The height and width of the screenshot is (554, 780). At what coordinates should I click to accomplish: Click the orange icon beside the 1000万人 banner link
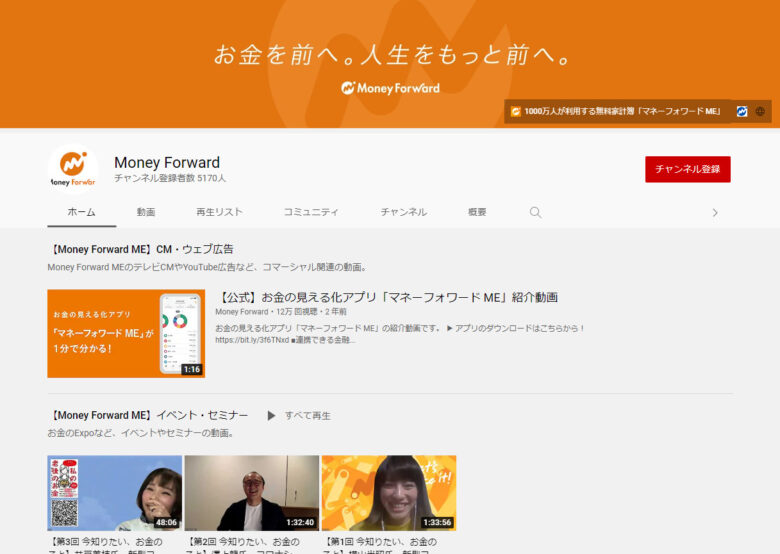pos(516,111)
